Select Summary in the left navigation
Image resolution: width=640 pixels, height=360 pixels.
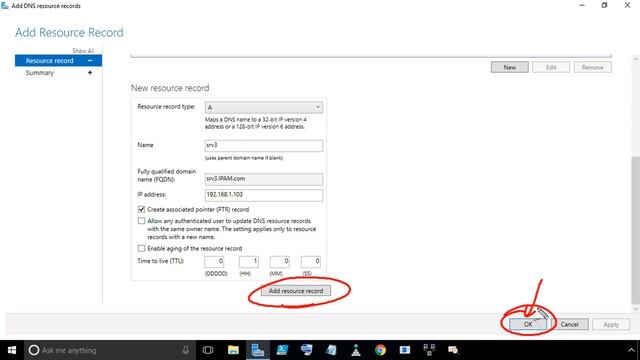(40, 73)
